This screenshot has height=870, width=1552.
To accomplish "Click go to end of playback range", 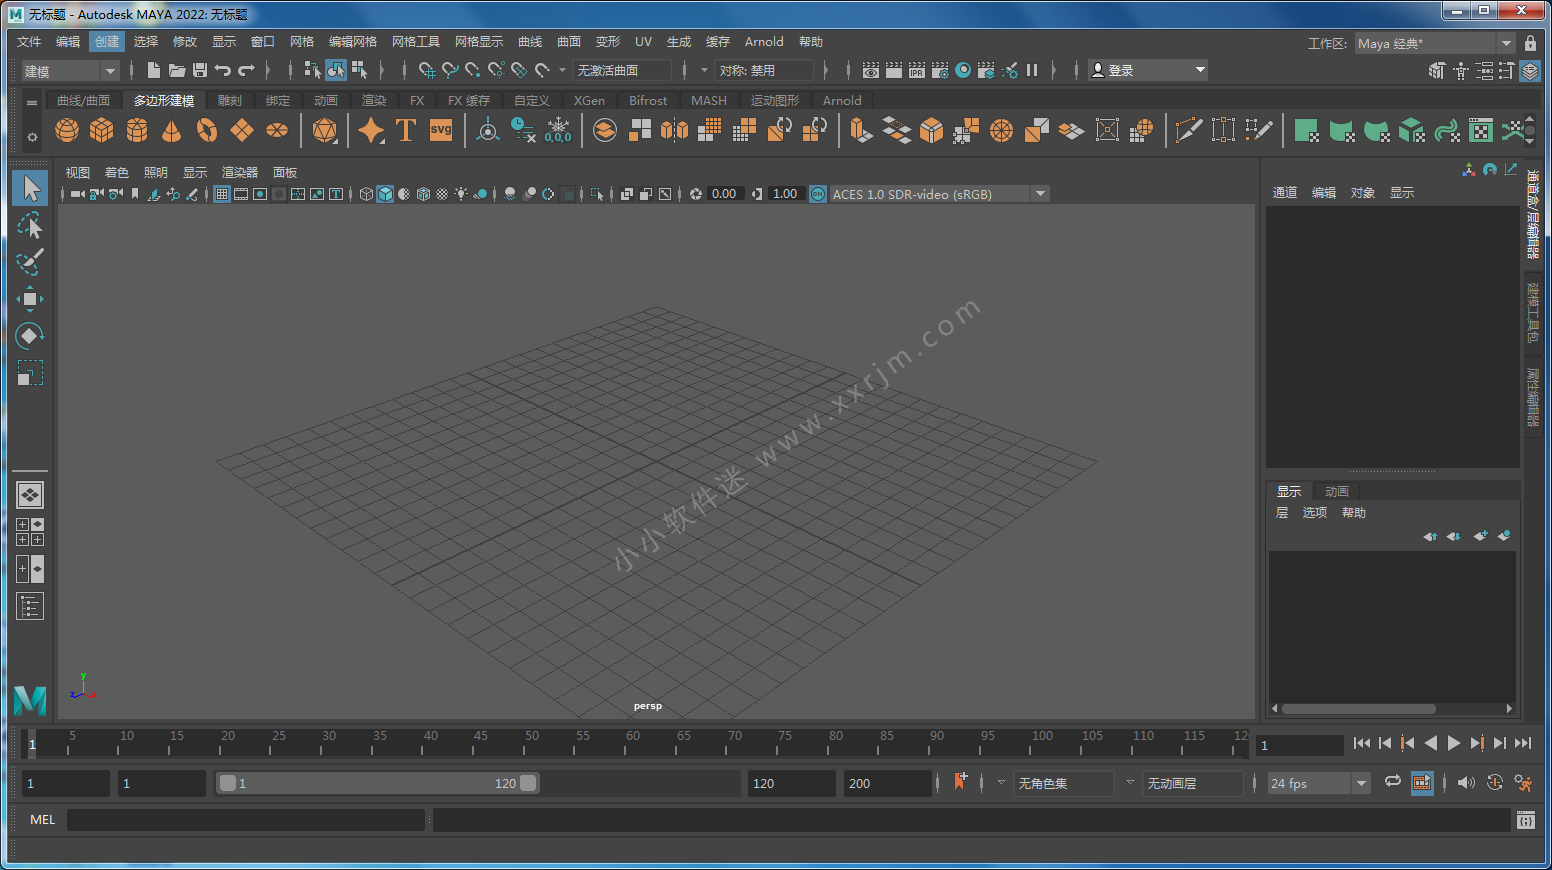I will click(1523, 743).
